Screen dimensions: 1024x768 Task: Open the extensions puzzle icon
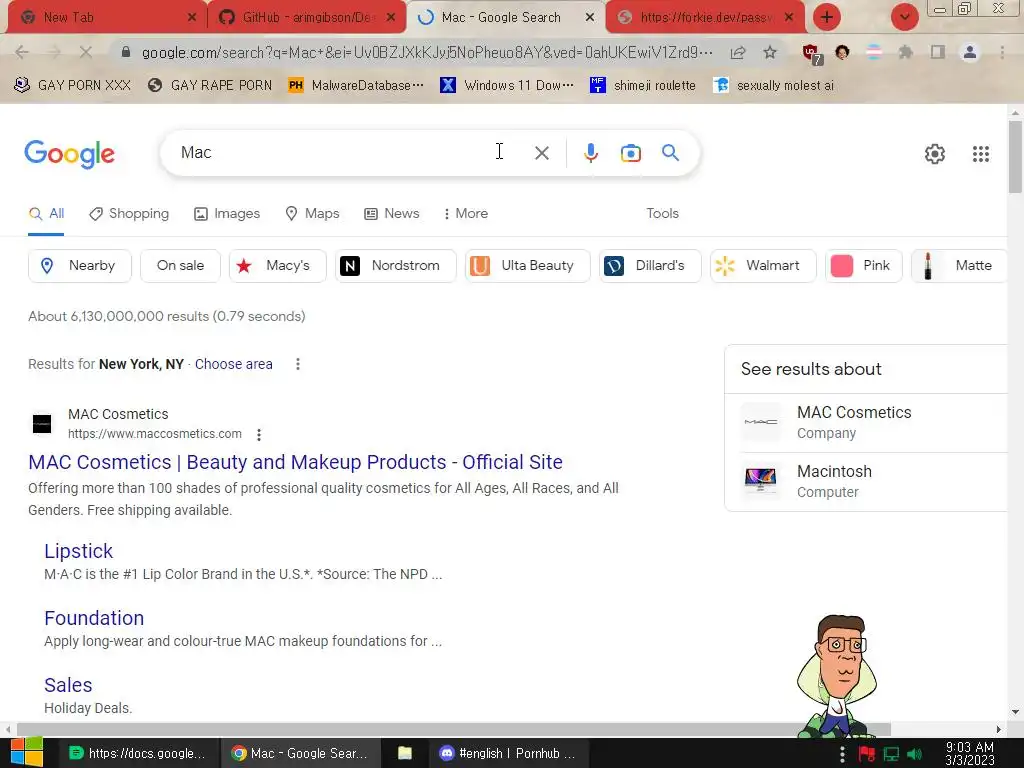[x=905, y=52]
